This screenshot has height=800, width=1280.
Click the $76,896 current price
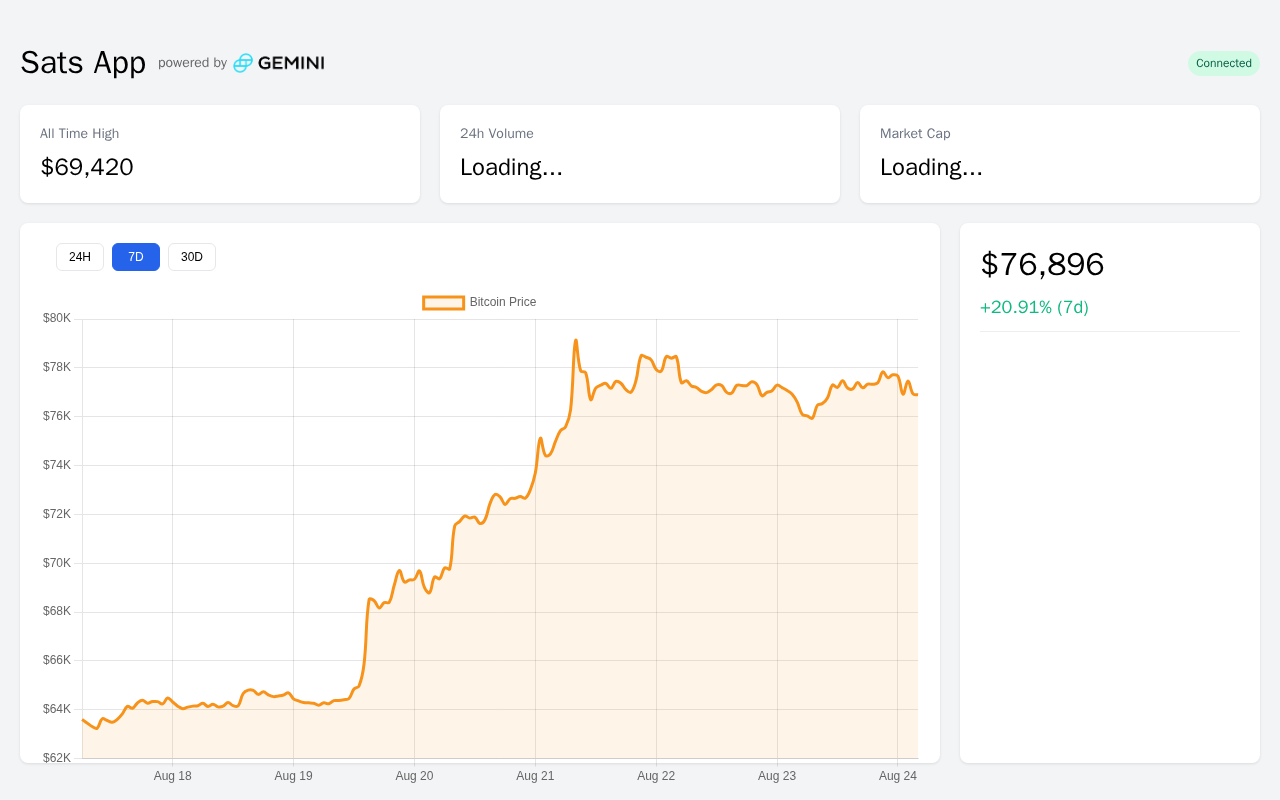[1042, 264]
